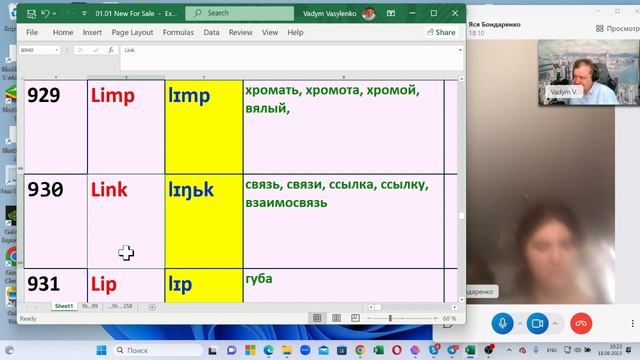The image size is (640, 360).
Task: Select cell containing the word Lip
Action: point(126,286)
